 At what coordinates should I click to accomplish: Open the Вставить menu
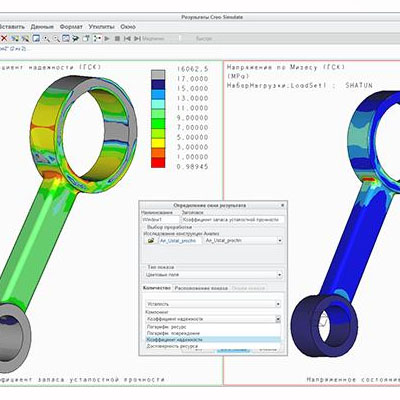[x=12, y=27]
